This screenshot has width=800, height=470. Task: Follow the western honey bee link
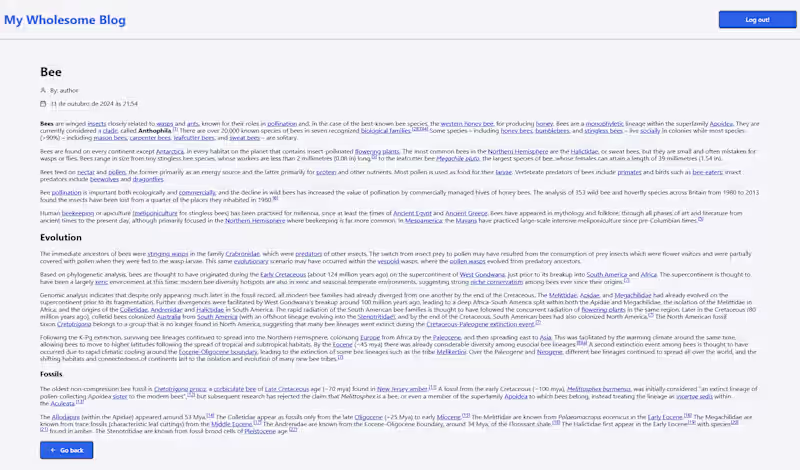467,123
